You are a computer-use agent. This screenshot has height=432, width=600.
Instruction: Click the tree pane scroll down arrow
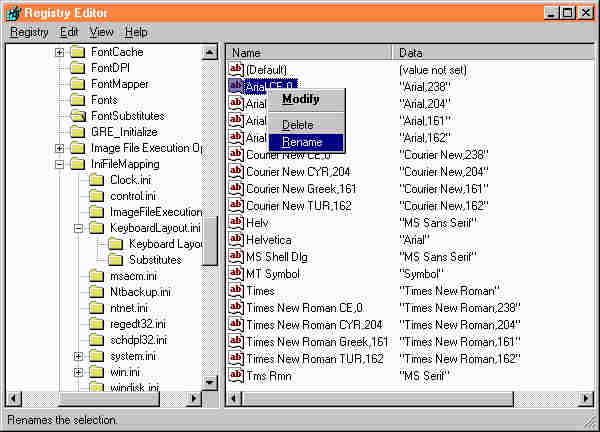tap(210, 382)
